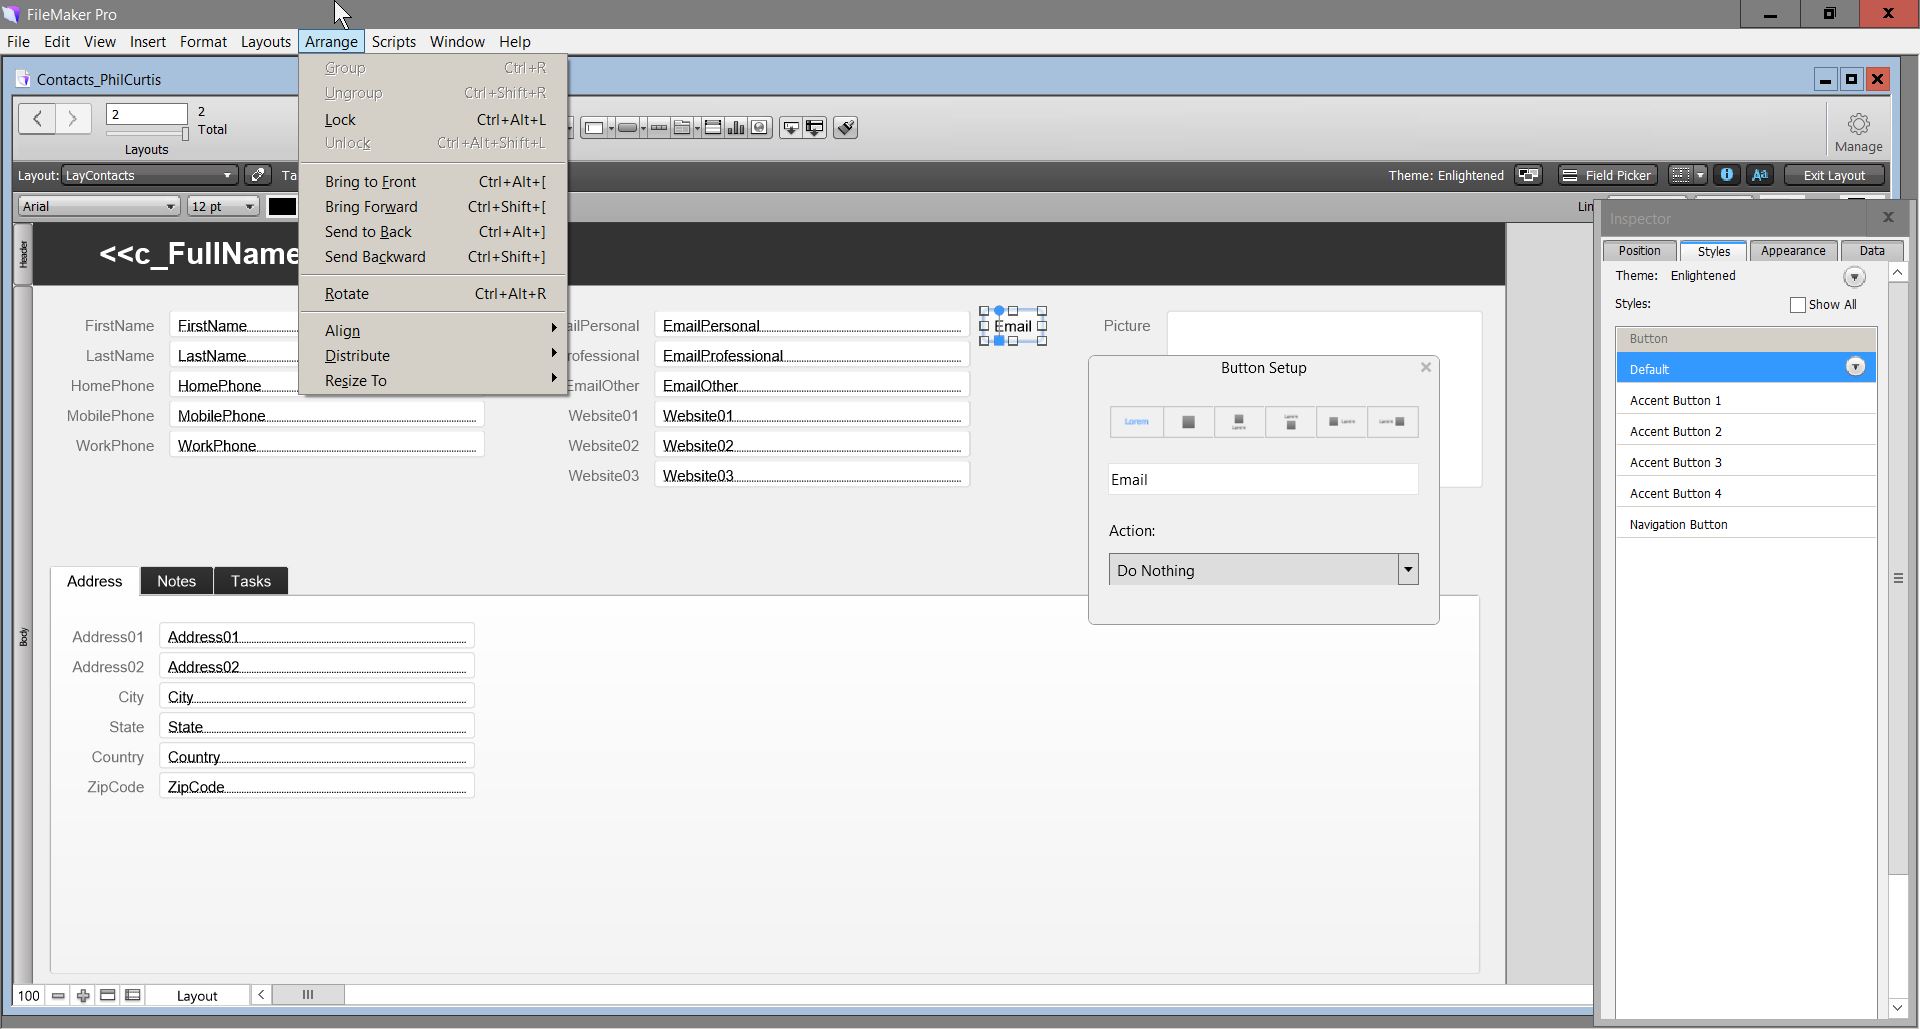Viewport: 1920px width, 1029px height.
Task: Select the Chart tool in toolbar
Action: [x=736, y=127]
